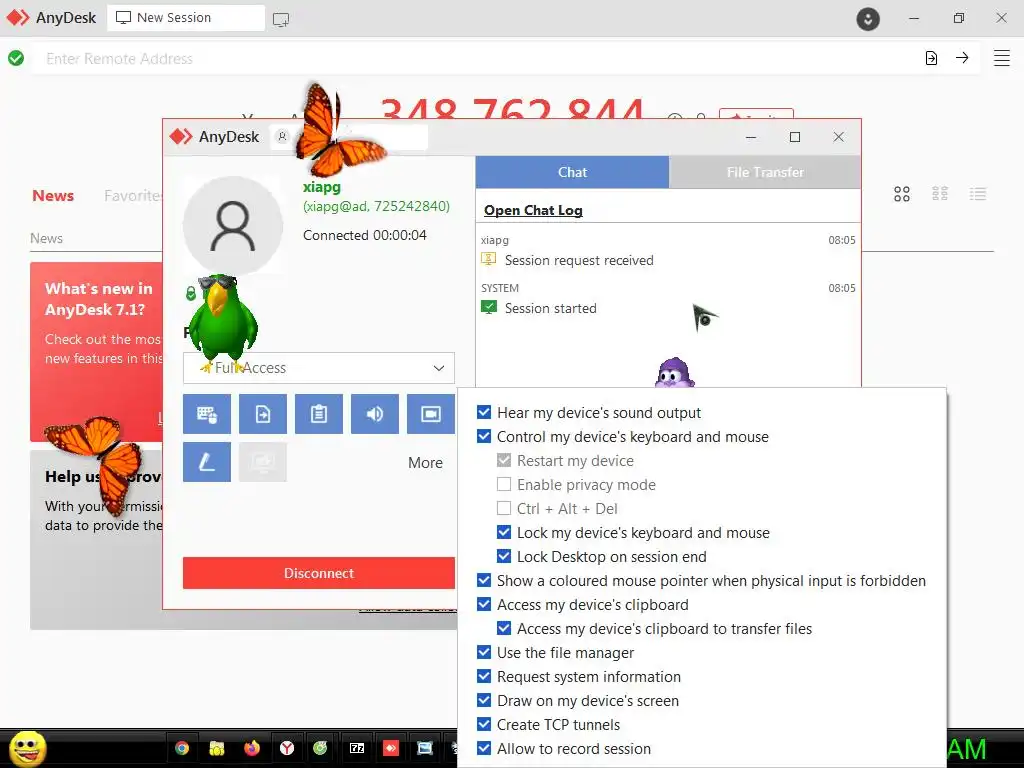
Task: Uncheck Show a coloured mouse pointer option
Action: (484, 581)
